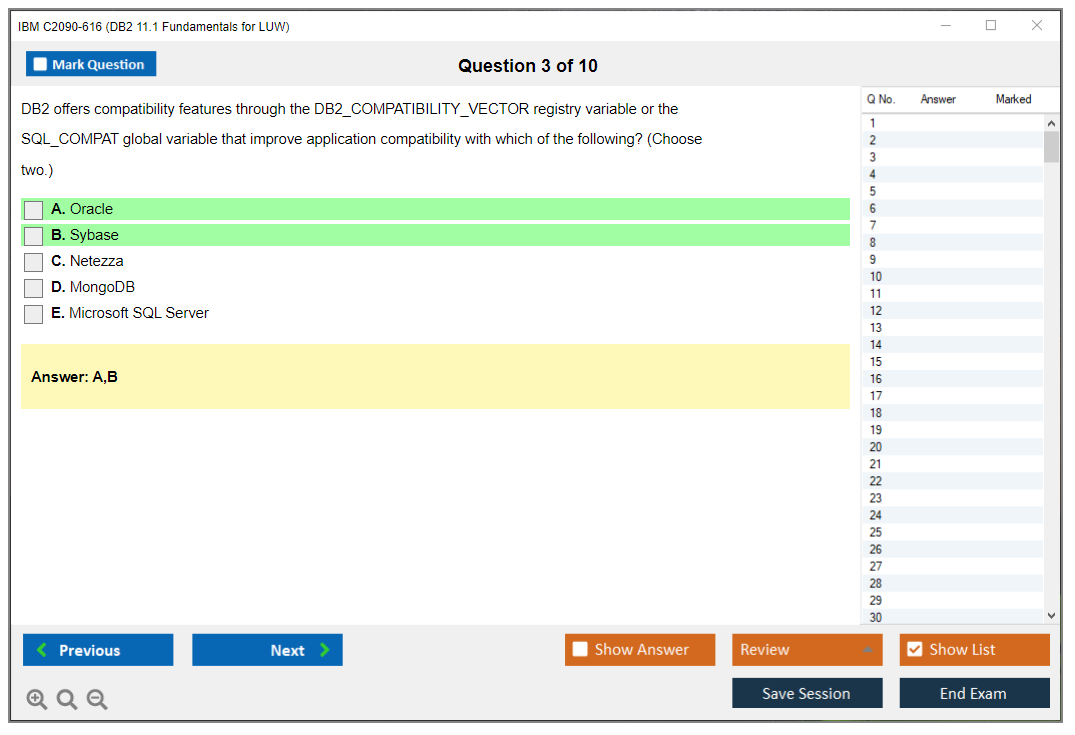1075x735 pixels.
Task: Click the Answer column header
Action: pyautogui.click(x=938, y=99)
